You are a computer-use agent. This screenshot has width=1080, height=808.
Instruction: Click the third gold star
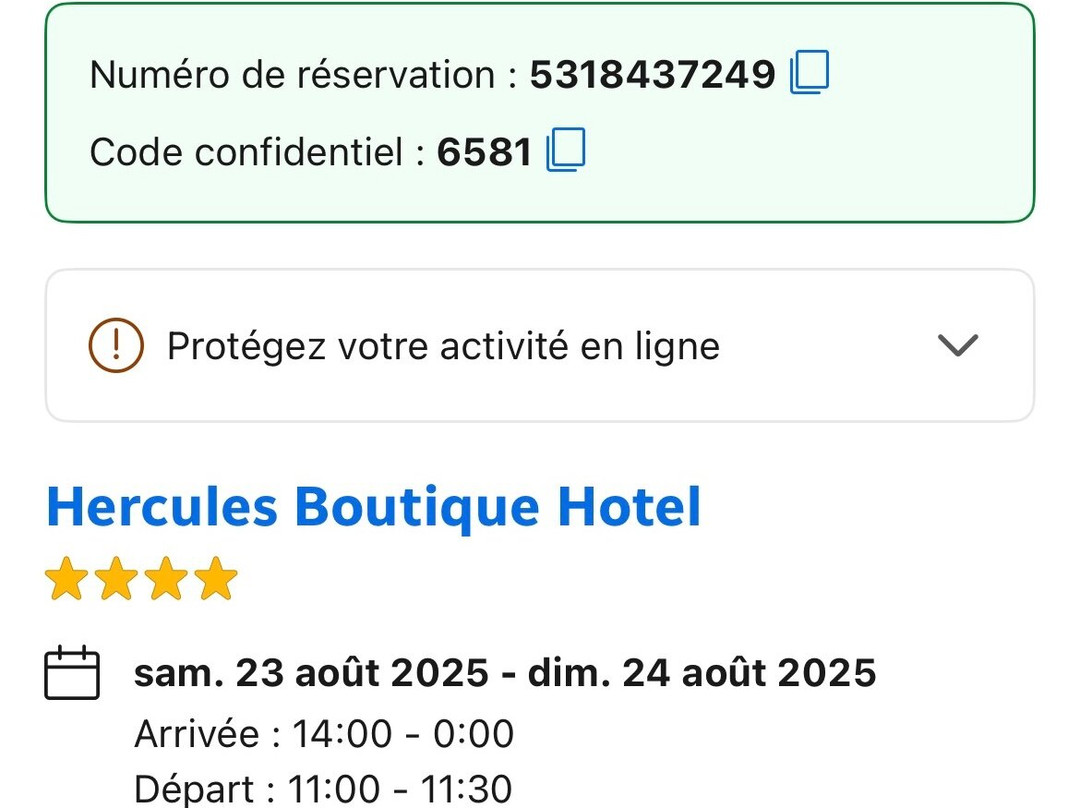pos(166,580)
